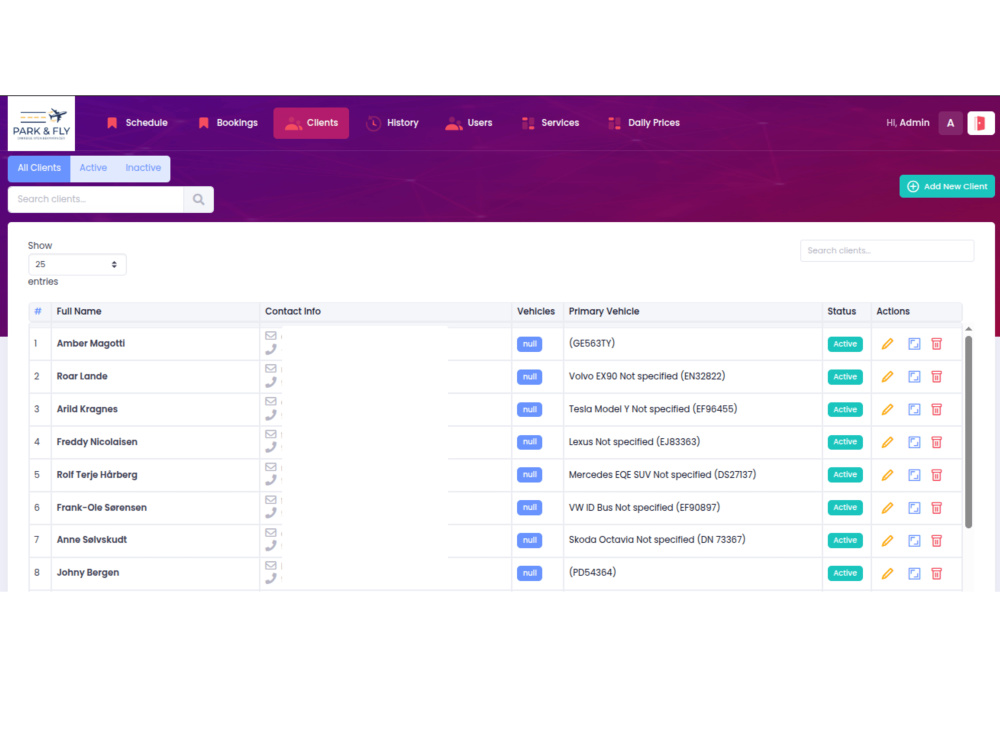
Task: Delete Amber Magotti with the trash icon
Action: pyautogui.click(x=937, y=344)
